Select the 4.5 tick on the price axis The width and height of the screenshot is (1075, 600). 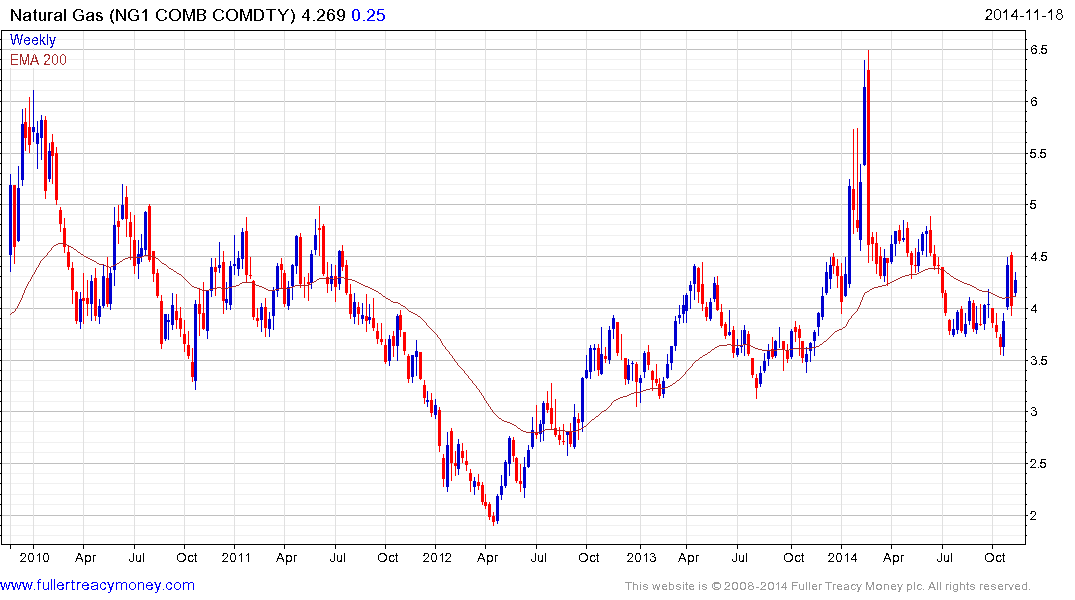point(1038,257)
